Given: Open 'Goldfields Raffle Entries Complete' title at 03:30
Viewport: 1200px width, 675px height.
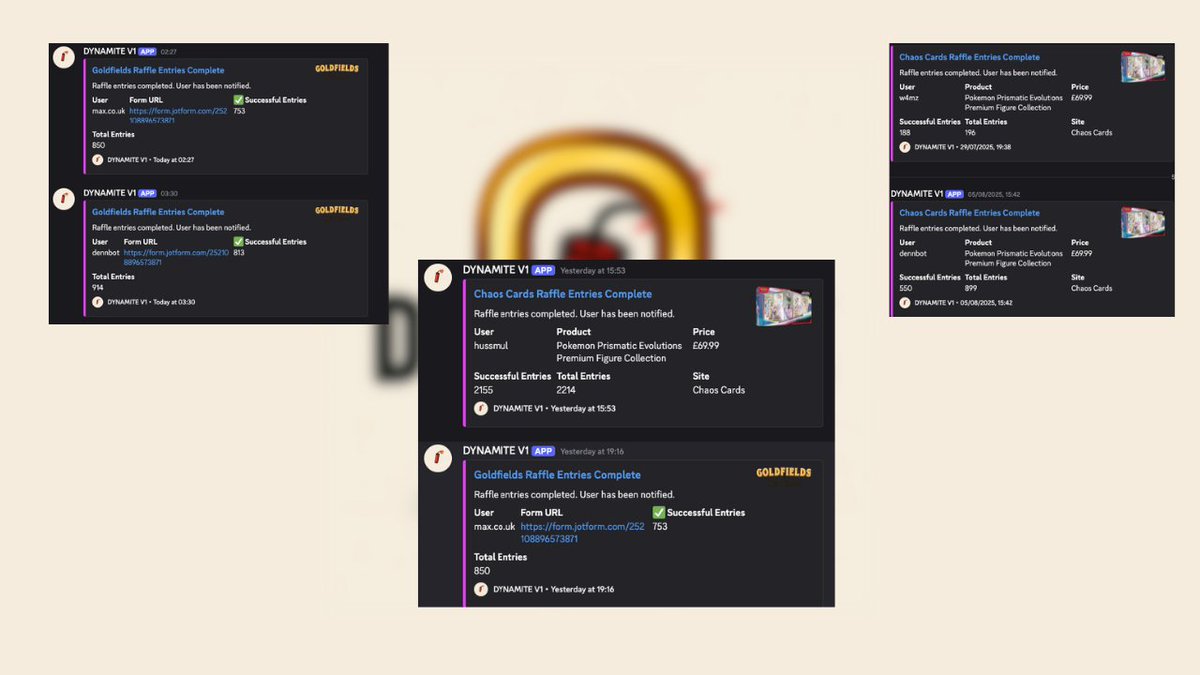Looking at the screenshot, I should point(158,212).
